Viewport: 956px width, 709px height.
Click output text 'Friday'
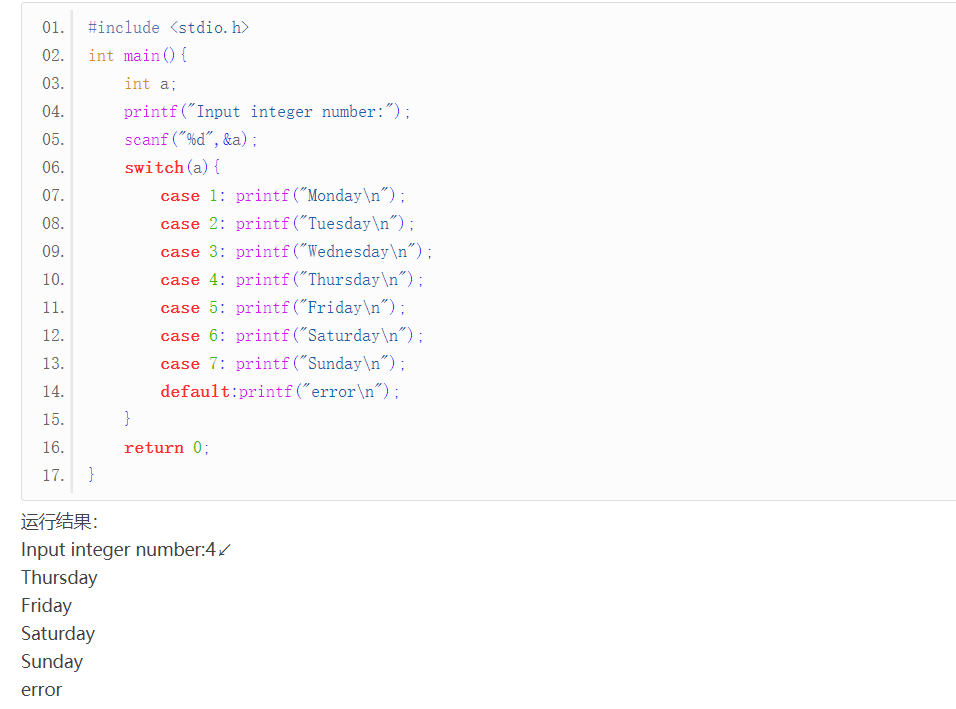tap(46, 606)
